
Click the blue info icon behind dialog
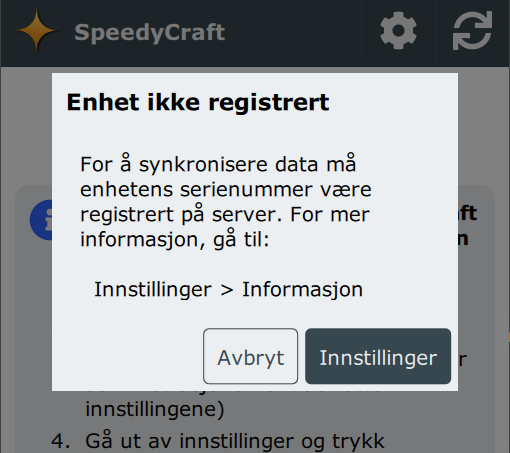click(x=41, y=220)
